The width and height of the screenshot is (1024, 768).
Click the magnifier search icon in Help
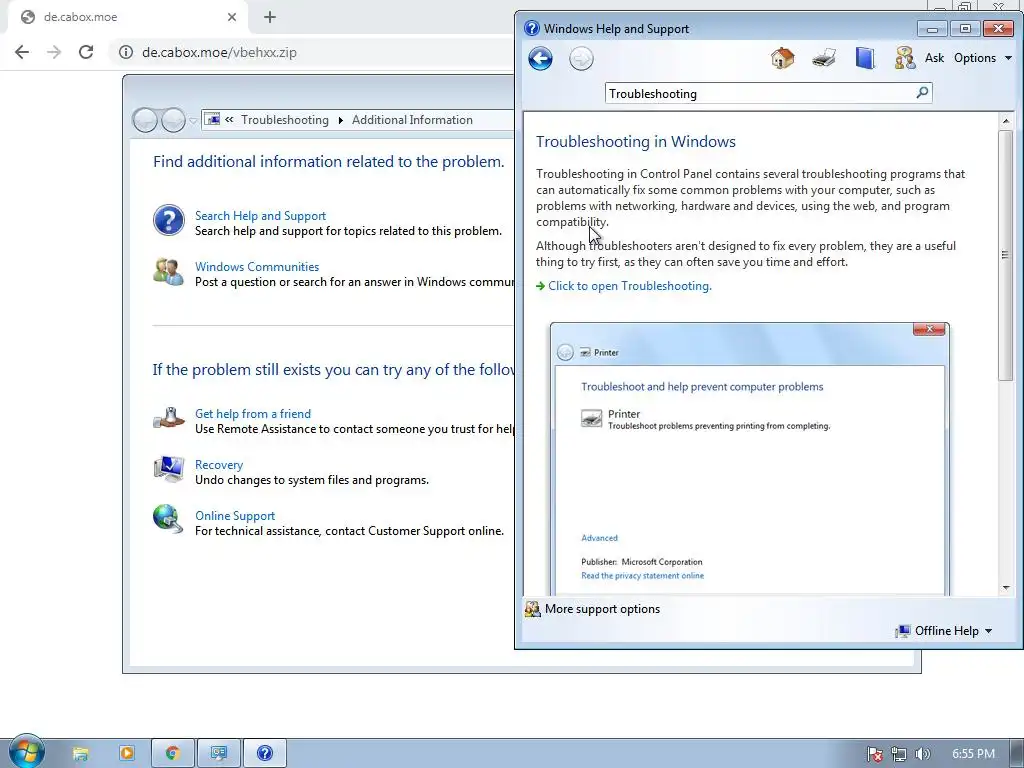pyautogui.click(x=922, y=93)
